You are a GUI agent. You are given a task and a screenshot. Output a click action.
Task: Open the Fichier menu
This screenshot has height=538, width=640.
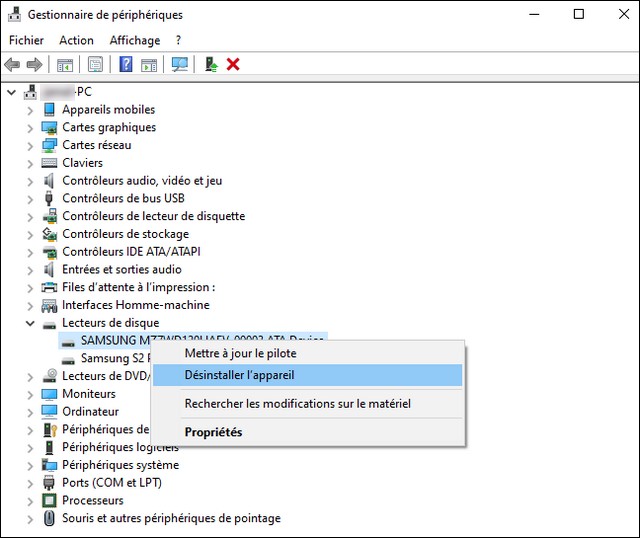(x=26, y=40)
